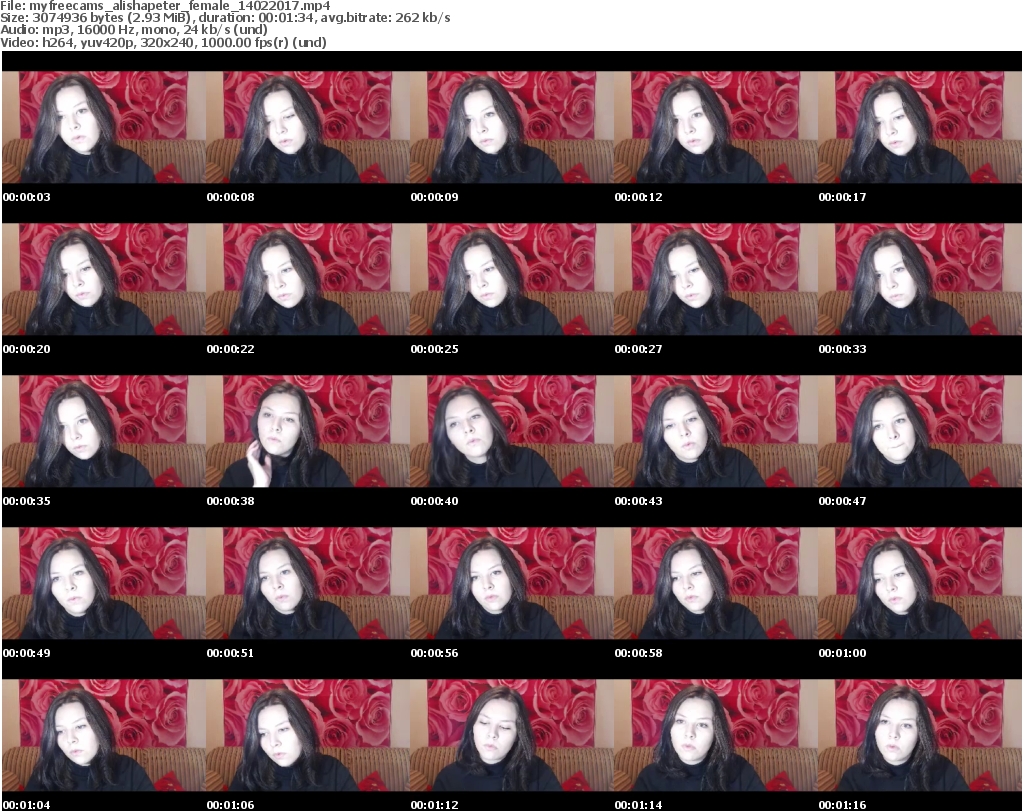This screenshot has width=1024, height=811.
Task: Click the timestamp label 00:01:04
Action: pyautogui.click(x=26, y=805)
